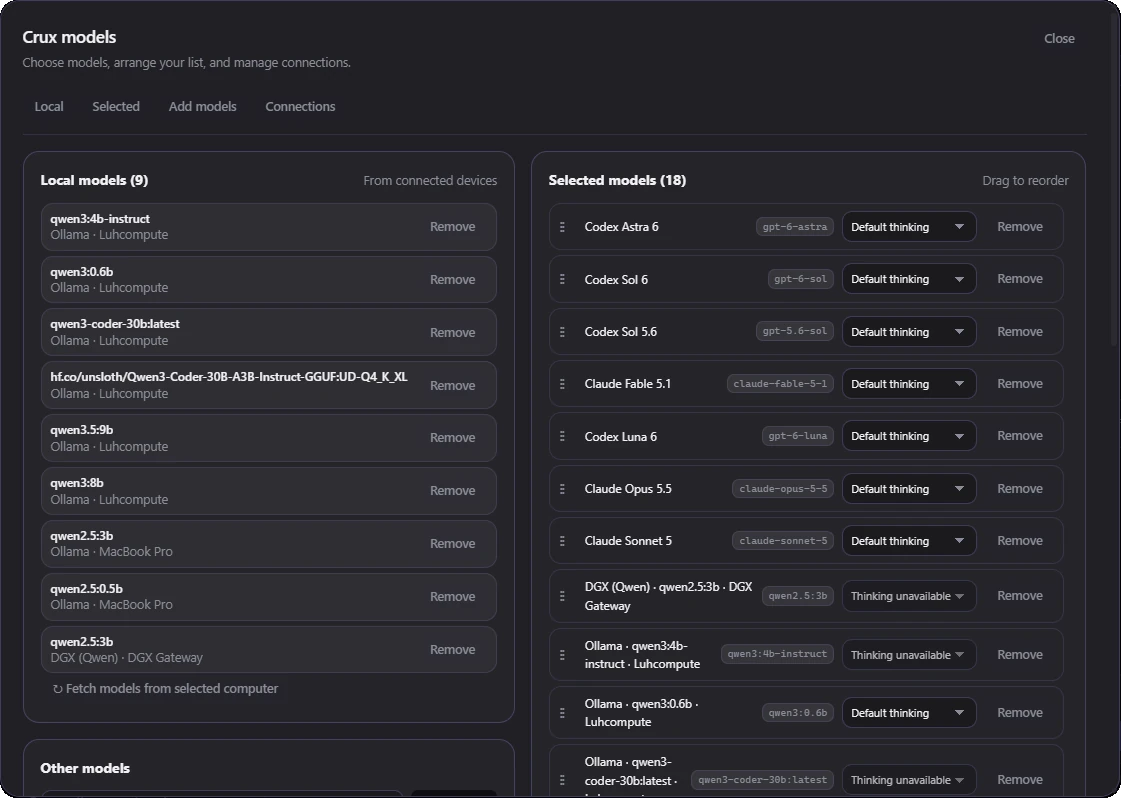Open thinking dropdown for Claude Opus 5.5
The height and width of the screenshot is (798, 1121).
pos(909,489)
